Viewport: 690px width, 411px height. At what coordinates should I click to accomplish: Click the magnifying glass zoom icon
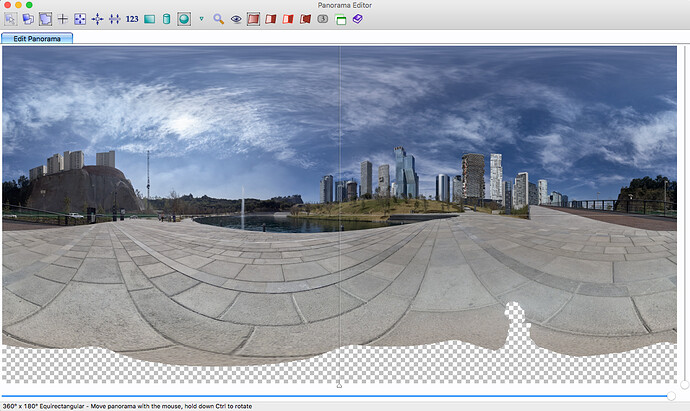pos(219,19)
